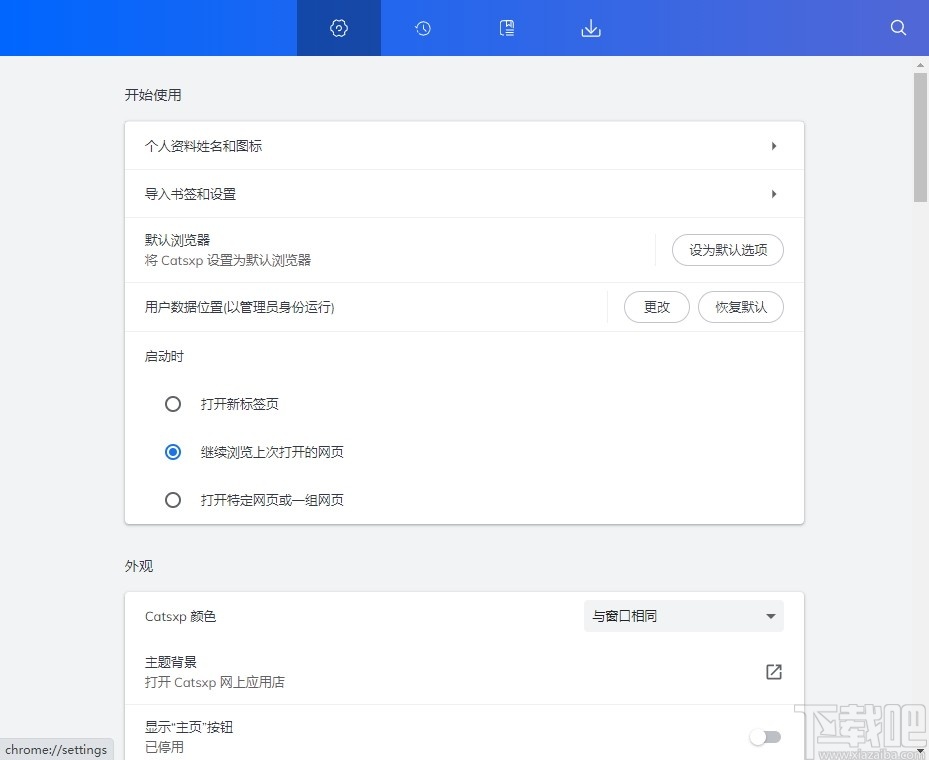Enable the 显示"主页"按钮 toggle
This screenshot has width=929, height=760.
[x=765, y=736]
